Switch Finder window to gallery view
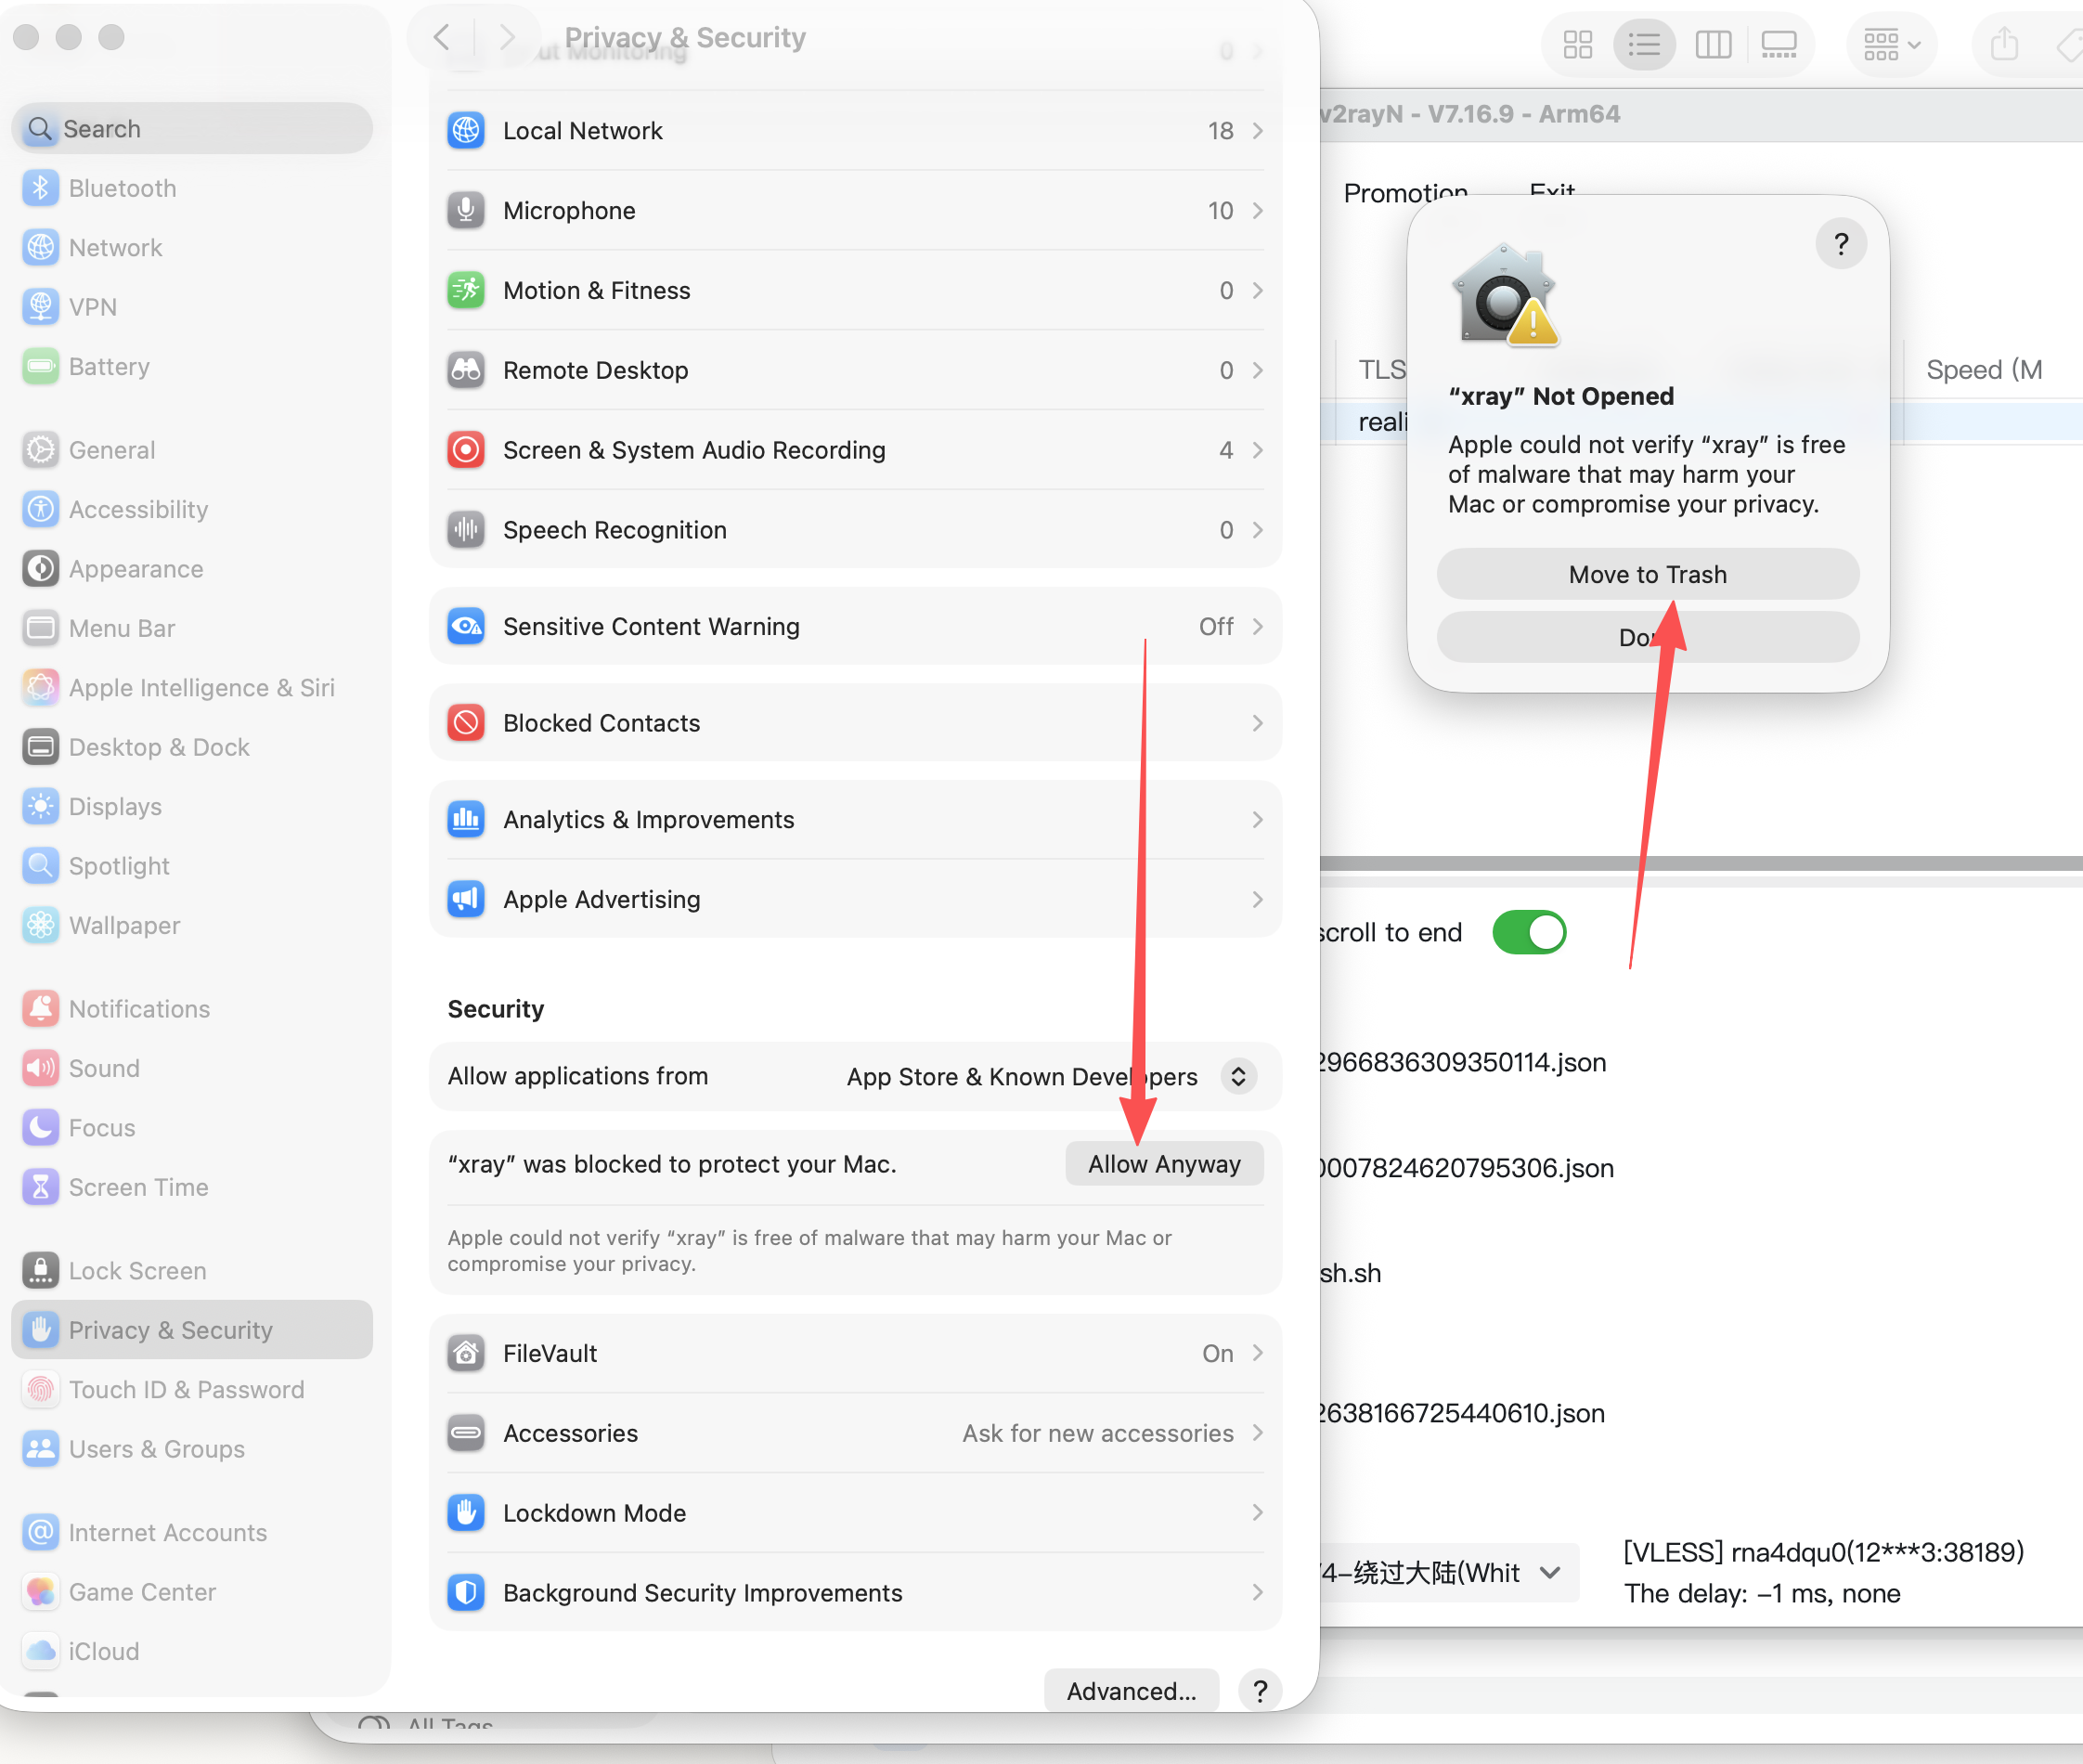 point(1779,45)
